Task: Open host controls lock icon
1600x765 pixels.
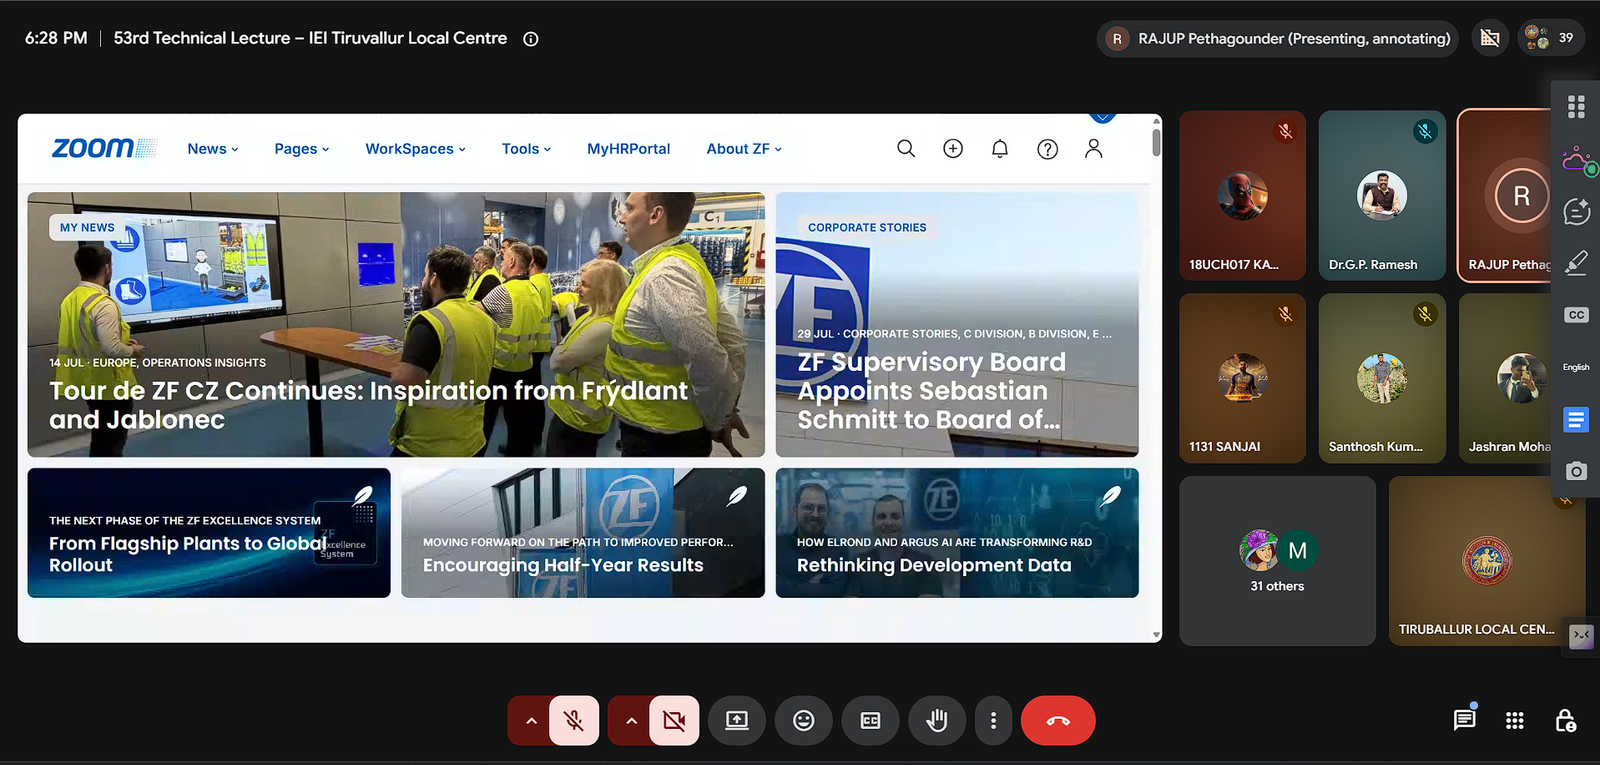Action: point(1566,720)
